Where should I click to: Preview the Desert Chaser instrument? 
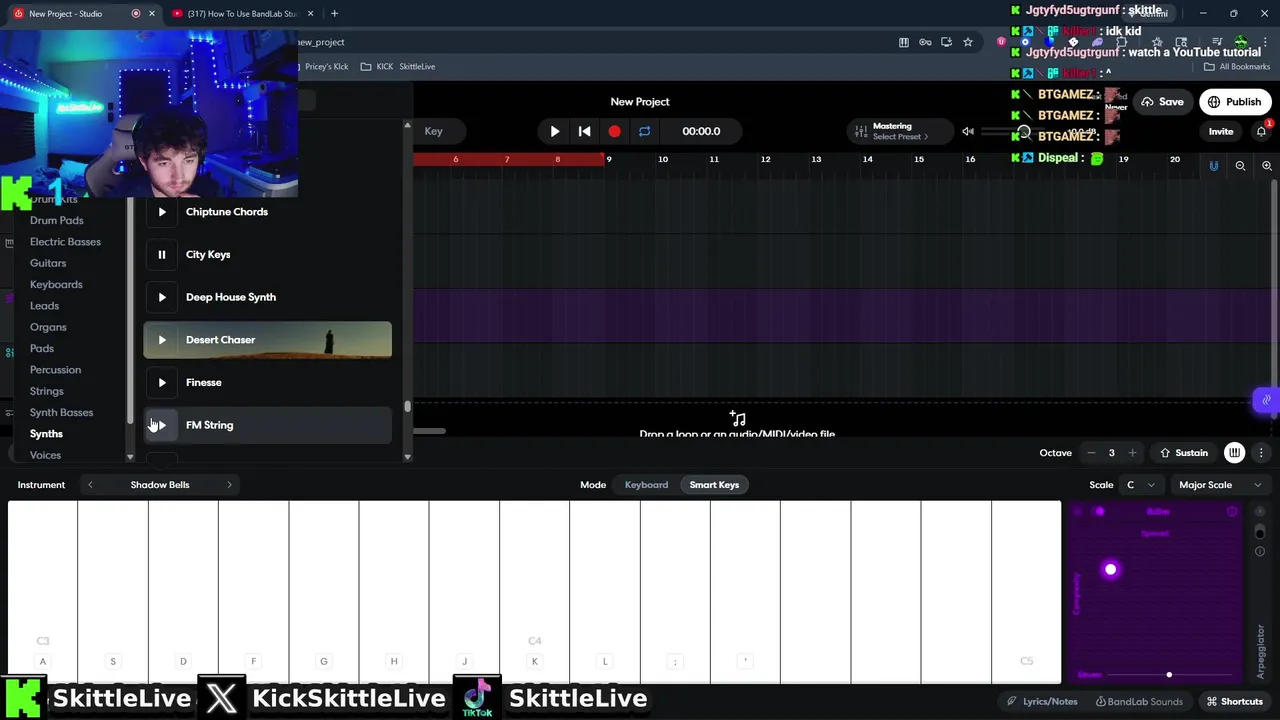tap(162, 340)
